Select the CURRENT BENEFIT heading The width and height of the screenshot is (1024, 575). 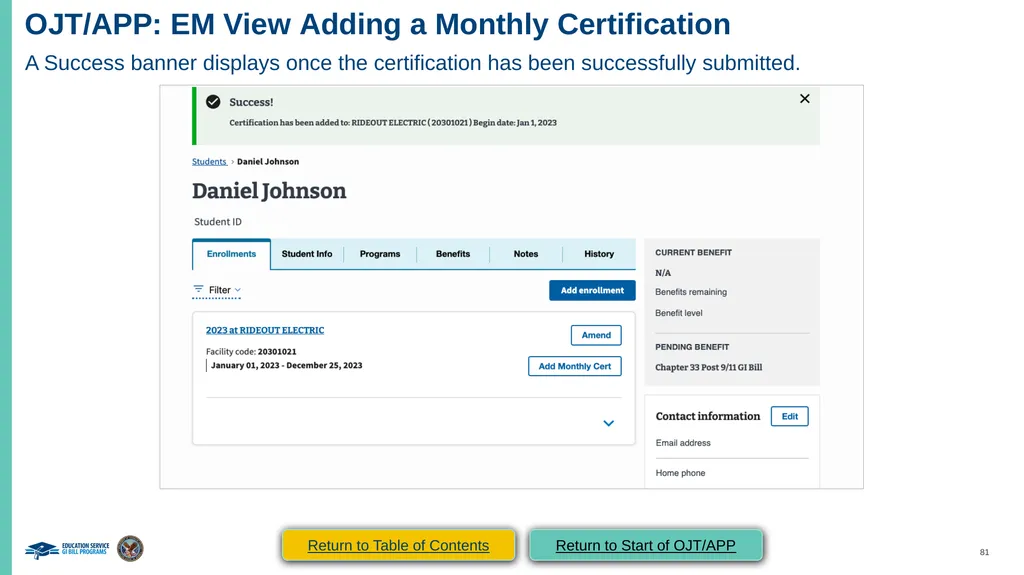tap(694, 252)
